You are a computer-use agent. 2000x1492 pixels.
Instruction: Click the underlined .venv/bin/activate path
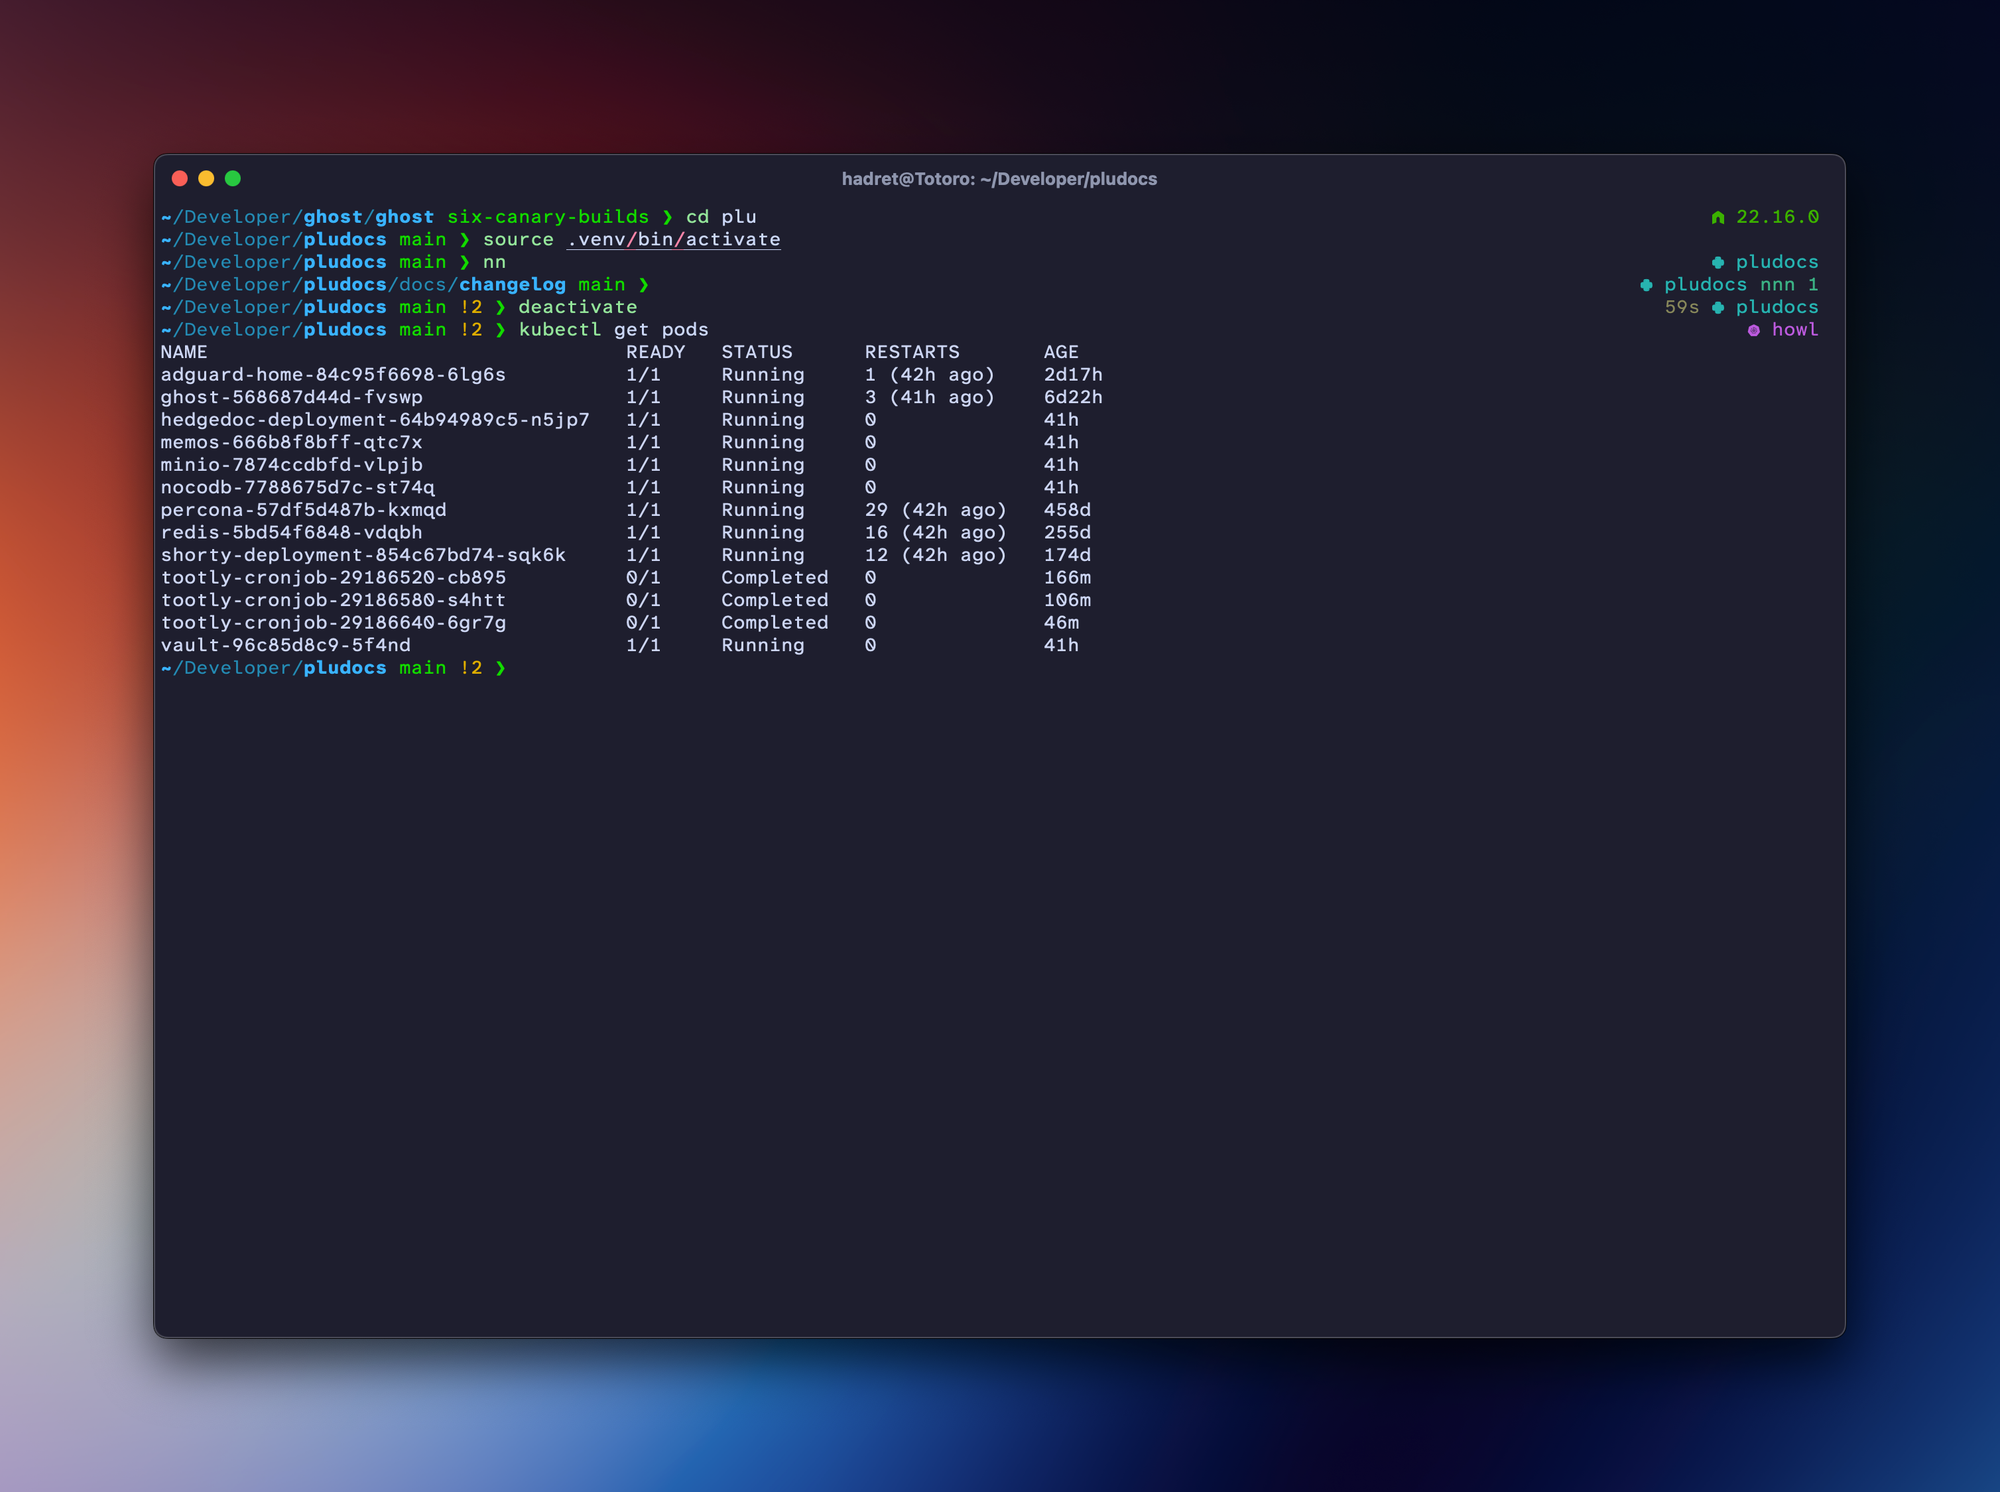tap(673, 240)
